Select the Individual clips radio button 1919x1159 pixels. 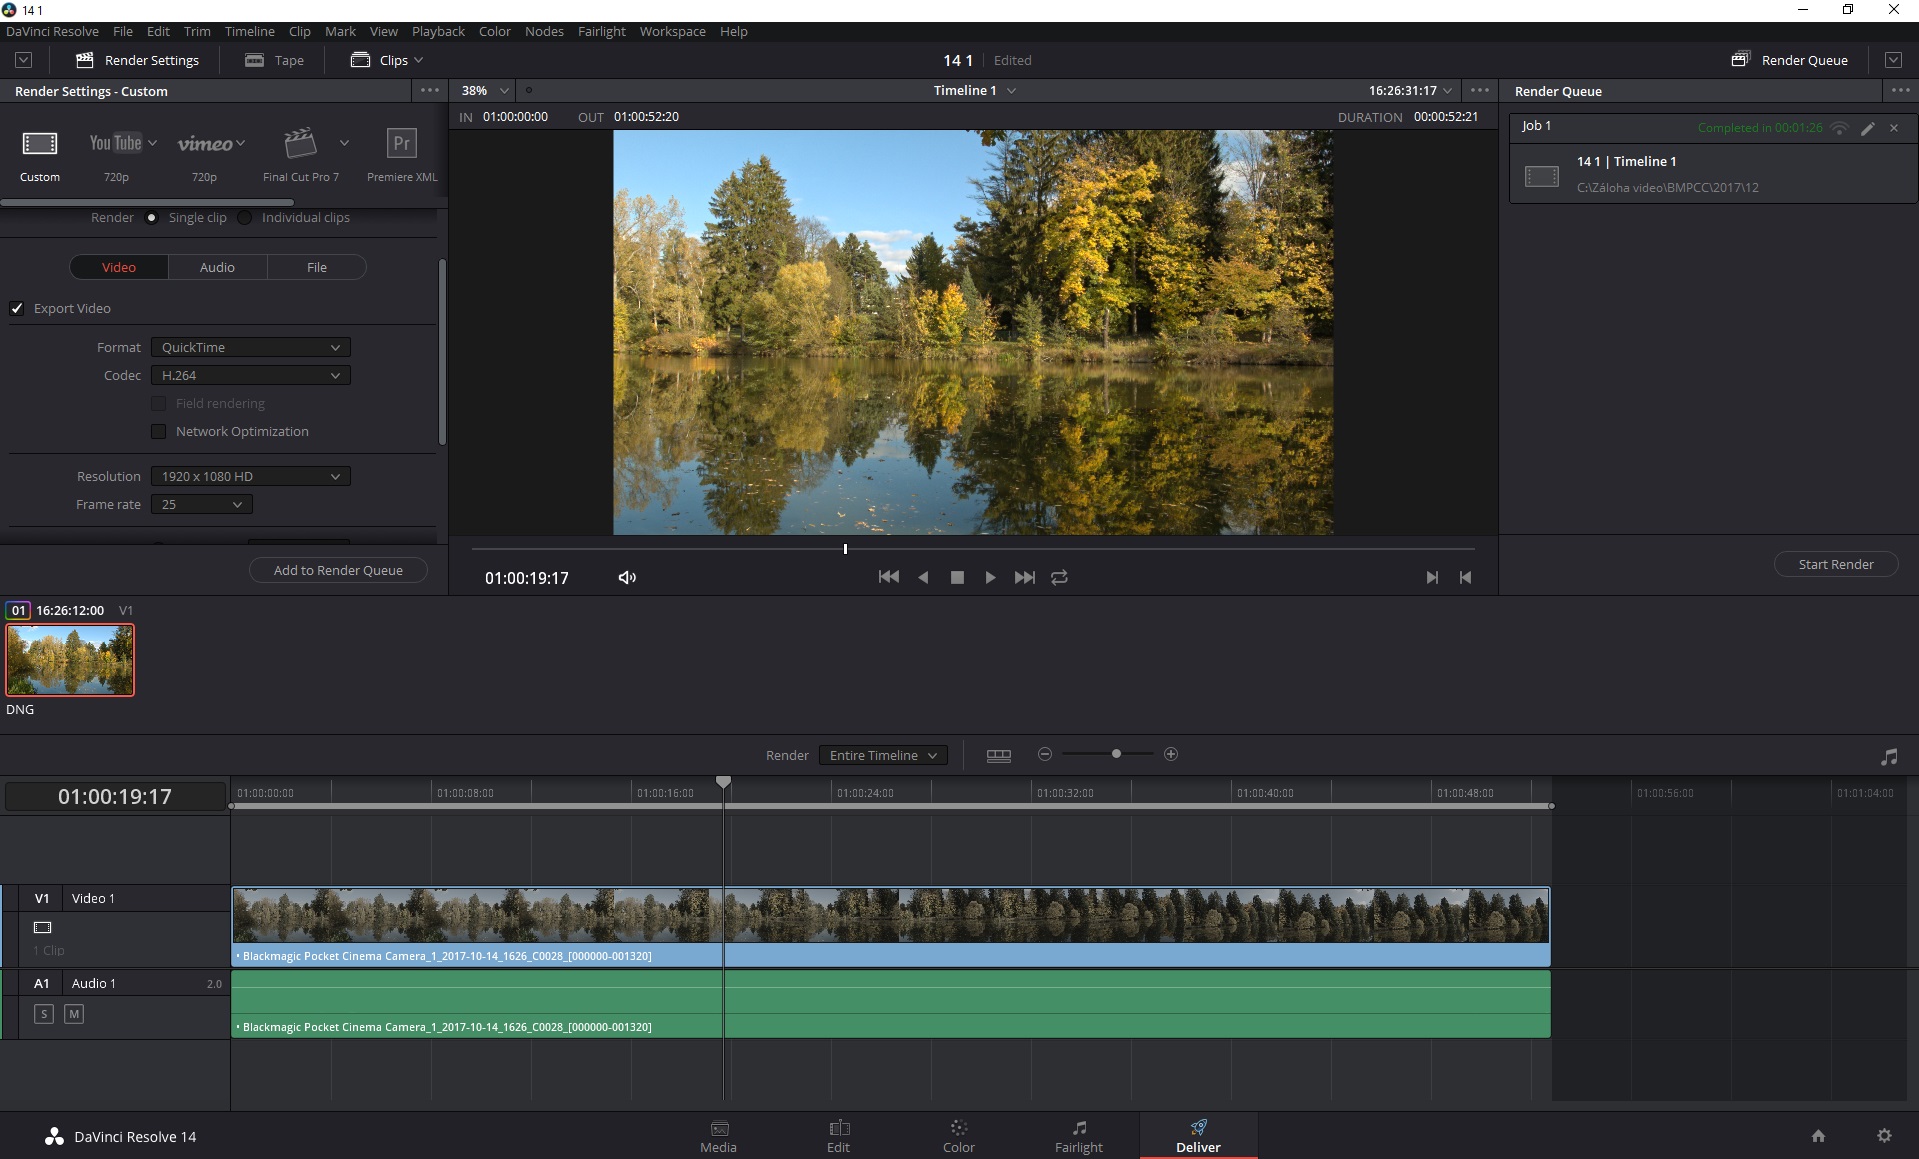(245, 218)
